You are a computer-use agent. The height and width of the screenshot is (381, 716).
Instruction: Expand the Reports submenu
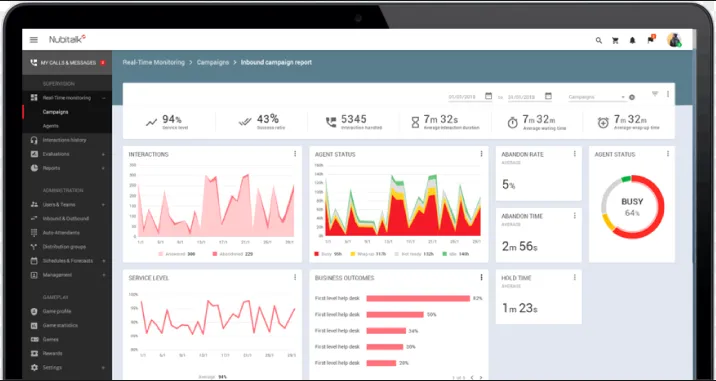click(104, 168)
